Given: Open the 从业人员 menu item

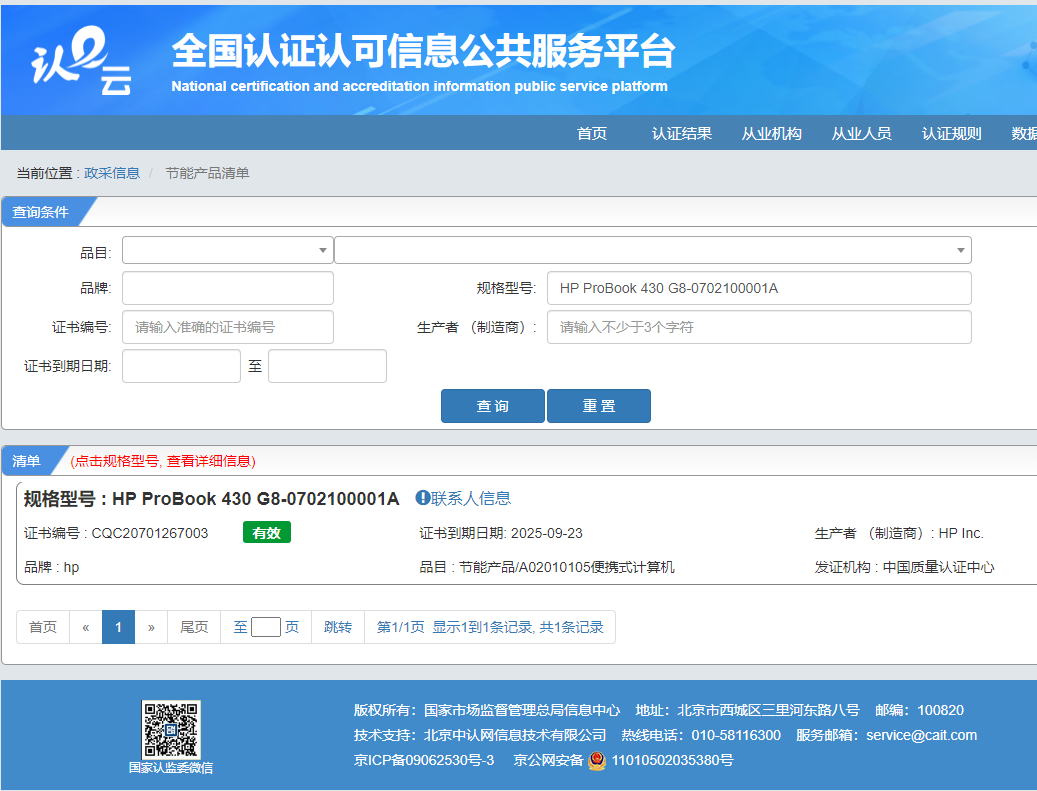Looking at the screenshot, I should click(x=862, y=134).
